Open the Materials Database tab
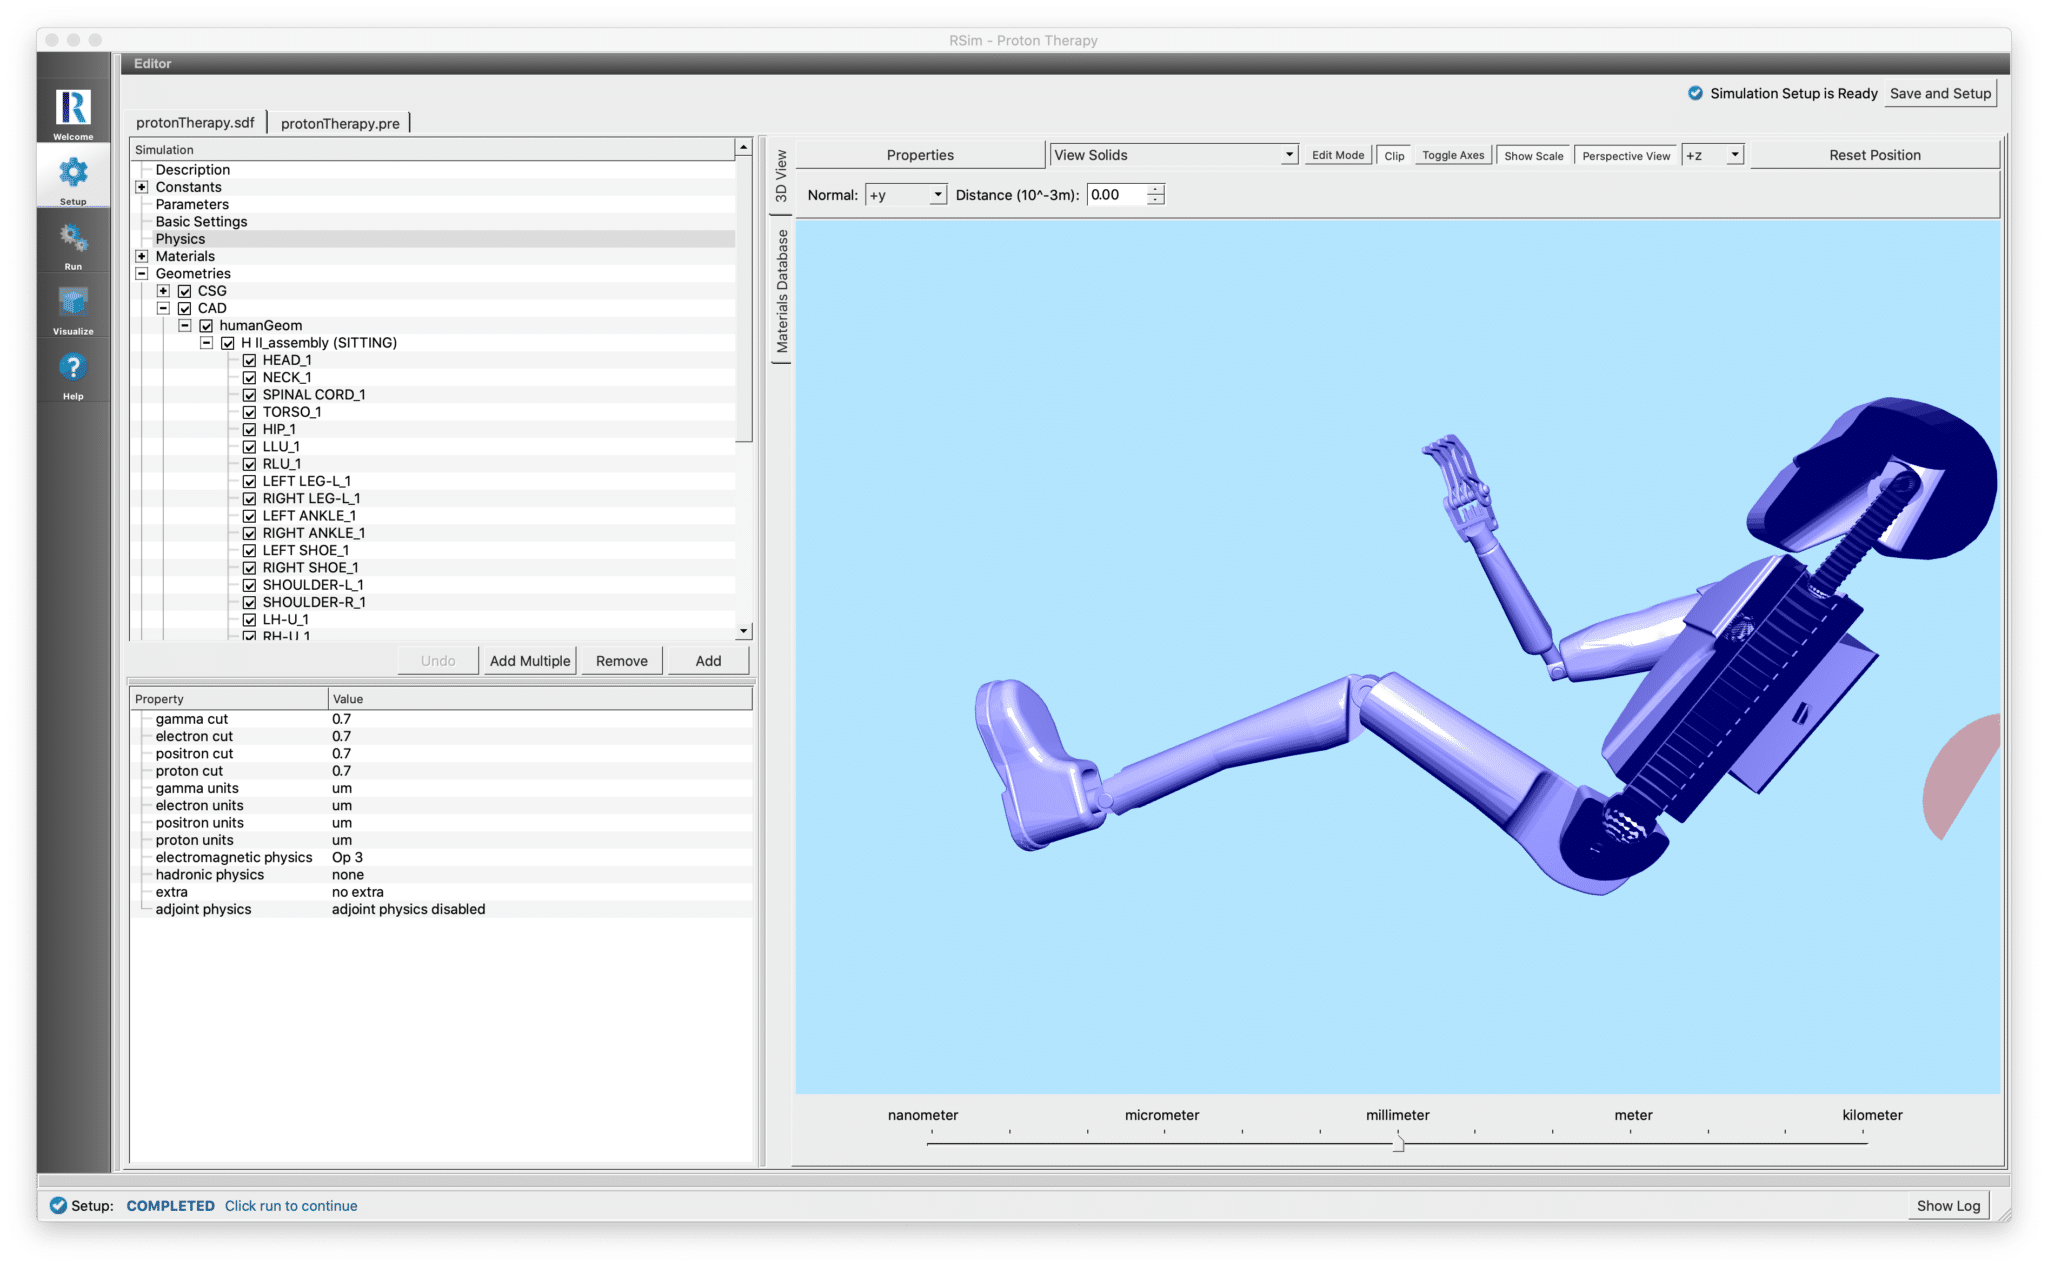 (x=783, y=290)
